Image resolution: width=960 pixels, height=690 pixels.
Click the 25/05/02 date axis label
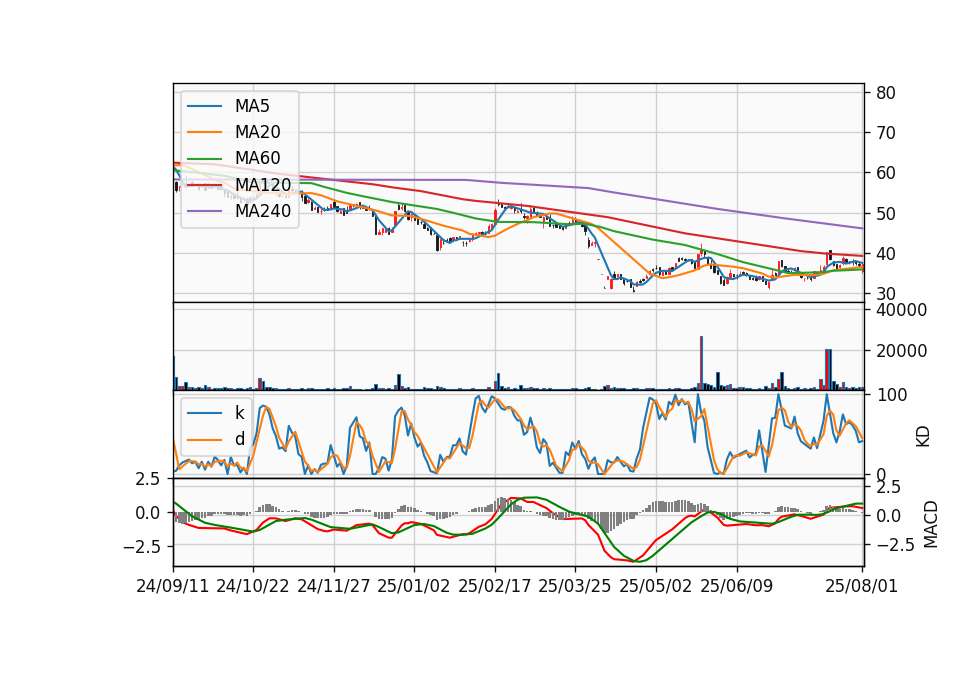pyautogui.click(x=656, y=586)
